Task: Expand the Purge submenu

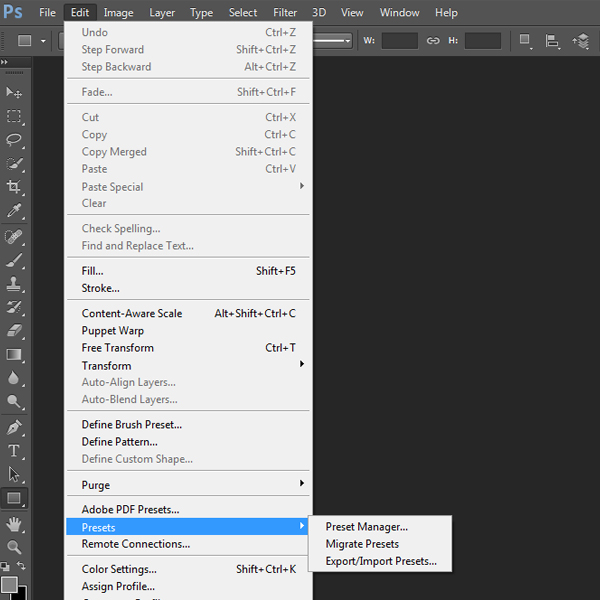Action: 188,484
